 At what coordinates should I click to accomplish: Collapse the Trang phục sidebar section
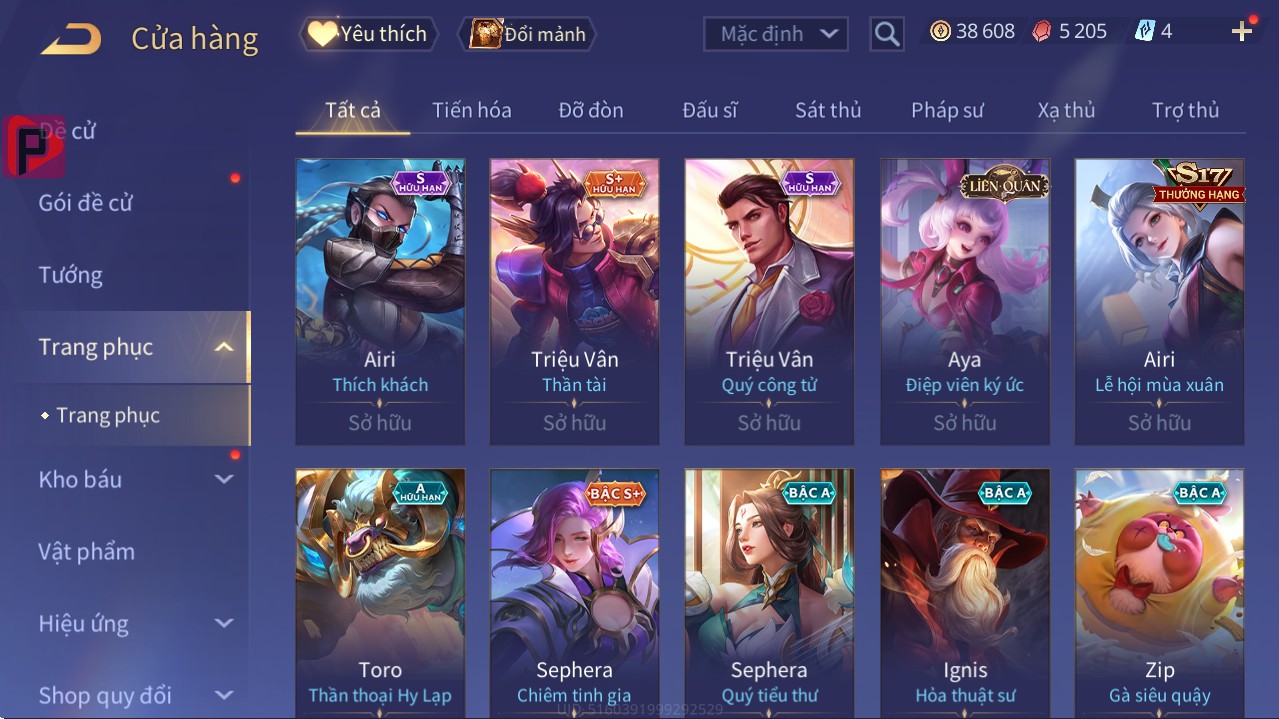pos(224,347)
